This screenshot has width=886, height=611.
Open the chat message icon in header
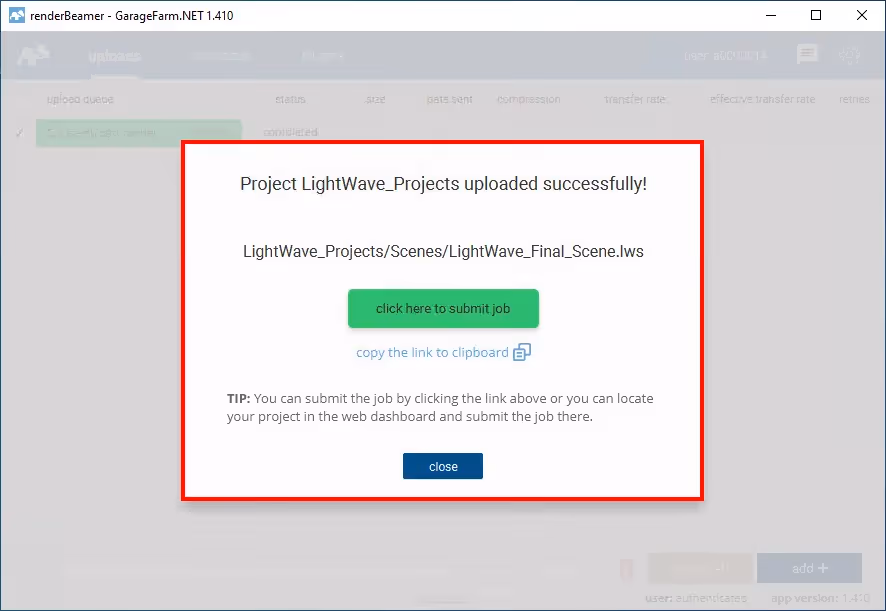[807, 54]
